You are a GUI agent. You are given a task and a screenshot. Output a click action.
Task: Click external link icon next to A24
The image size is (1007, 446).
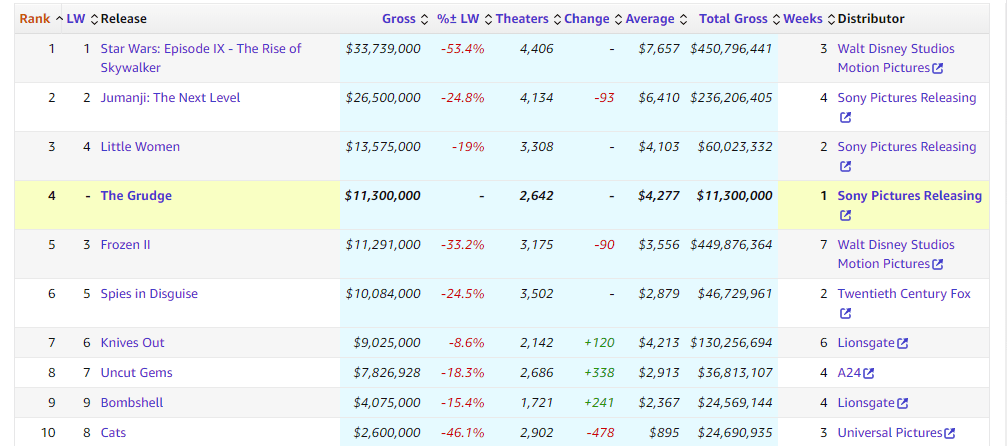coord(868,373)
